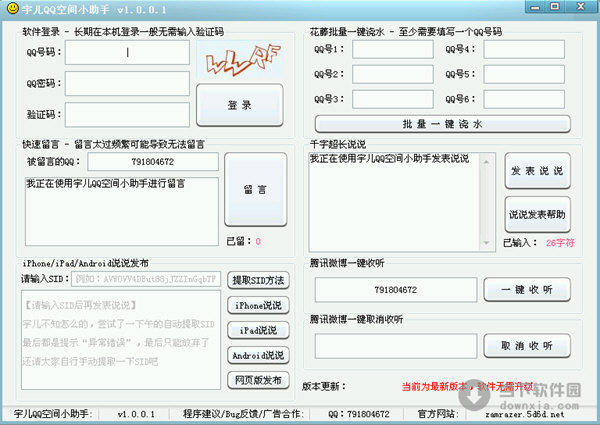Click the 发表说说 button
The image size is (600, 425).
(x=537, y=171)
